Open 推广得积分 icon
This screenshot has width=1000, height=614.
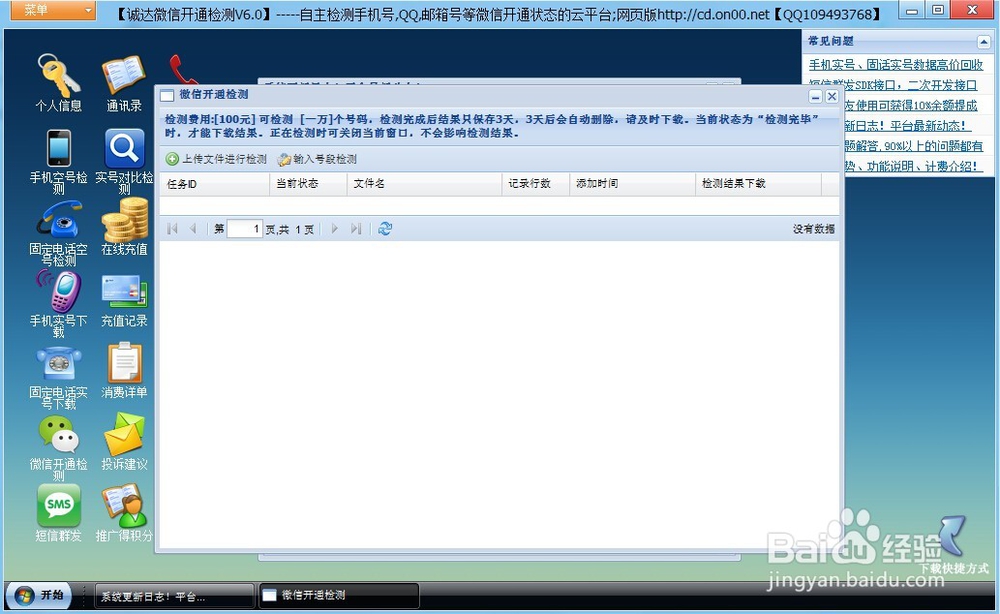coord(124,506)
